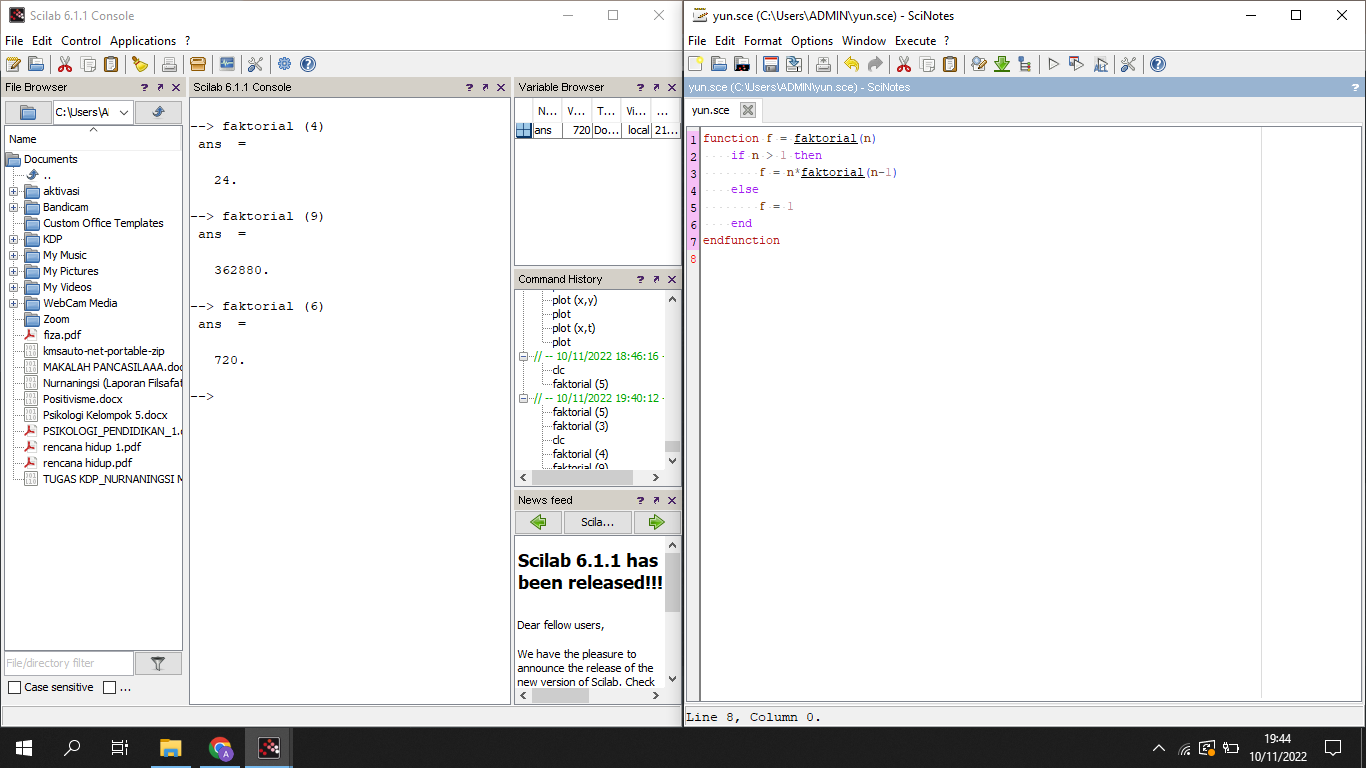The image size is (1366, 768).
Task: Click Print icon in Console toolbar
Action: (x=169, y=64)
